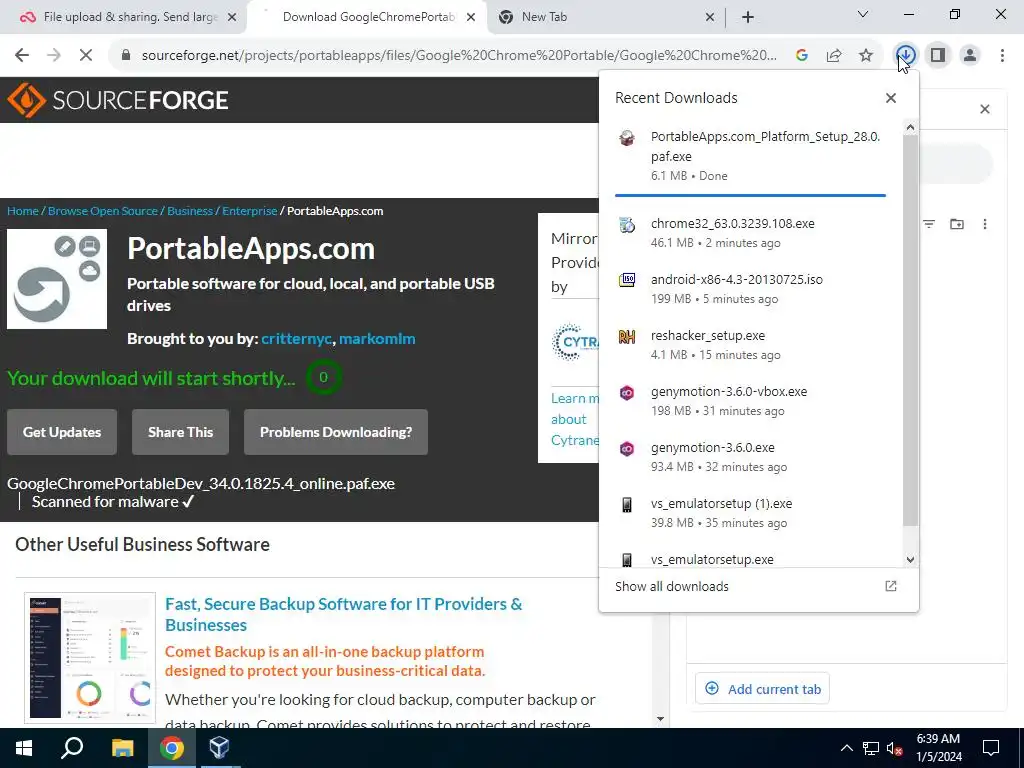Screen dimensions: 1024x768
Task: Click the reshacker_setup file icon
Action: (x=627, y=336)
